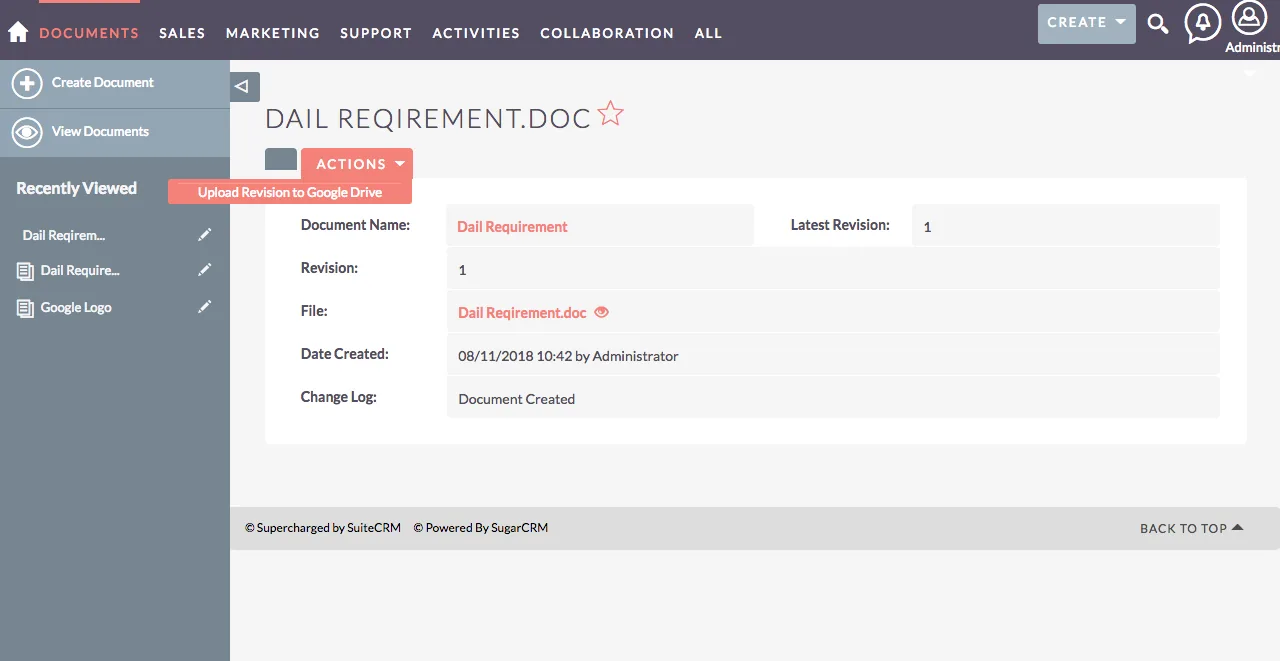The image size is (1280, 661).
Task: Click the Supercharged by SuiteCRM footer text
Action: pyautogui.click(x=323, y=528)
